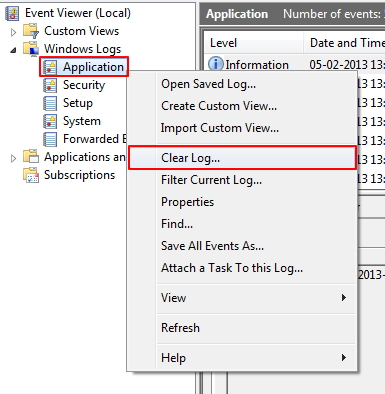
Task: Click the Windows Logs folder icon
Action: point(31,49)
